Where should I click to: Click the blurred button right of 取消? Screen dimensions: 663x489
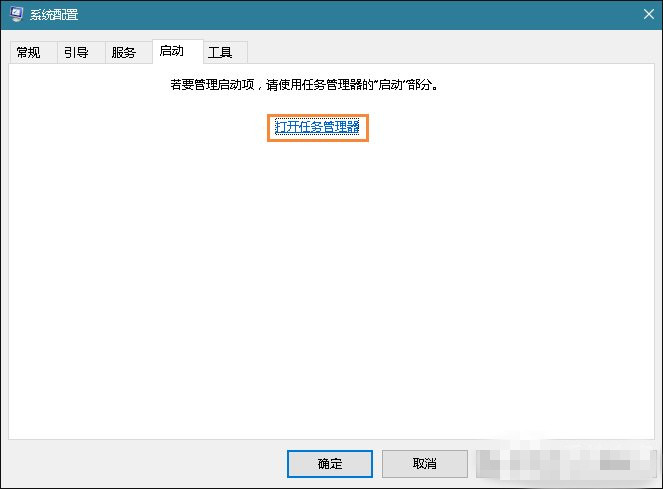(x=516, y=464)
